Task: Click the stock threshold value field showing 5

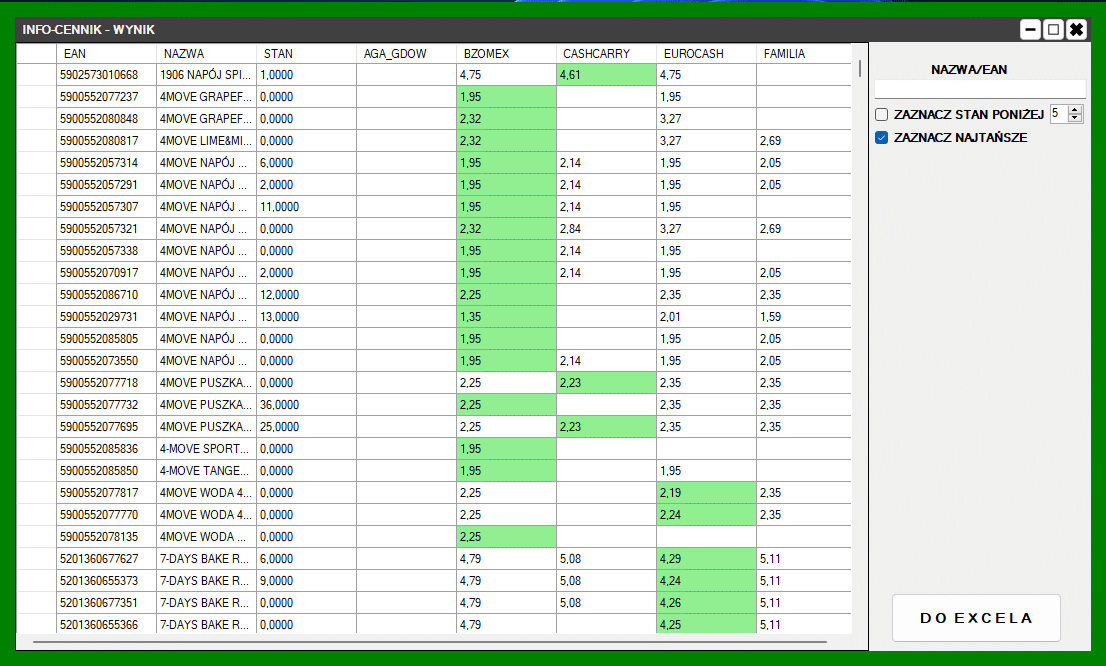Action: point(1059,114)
